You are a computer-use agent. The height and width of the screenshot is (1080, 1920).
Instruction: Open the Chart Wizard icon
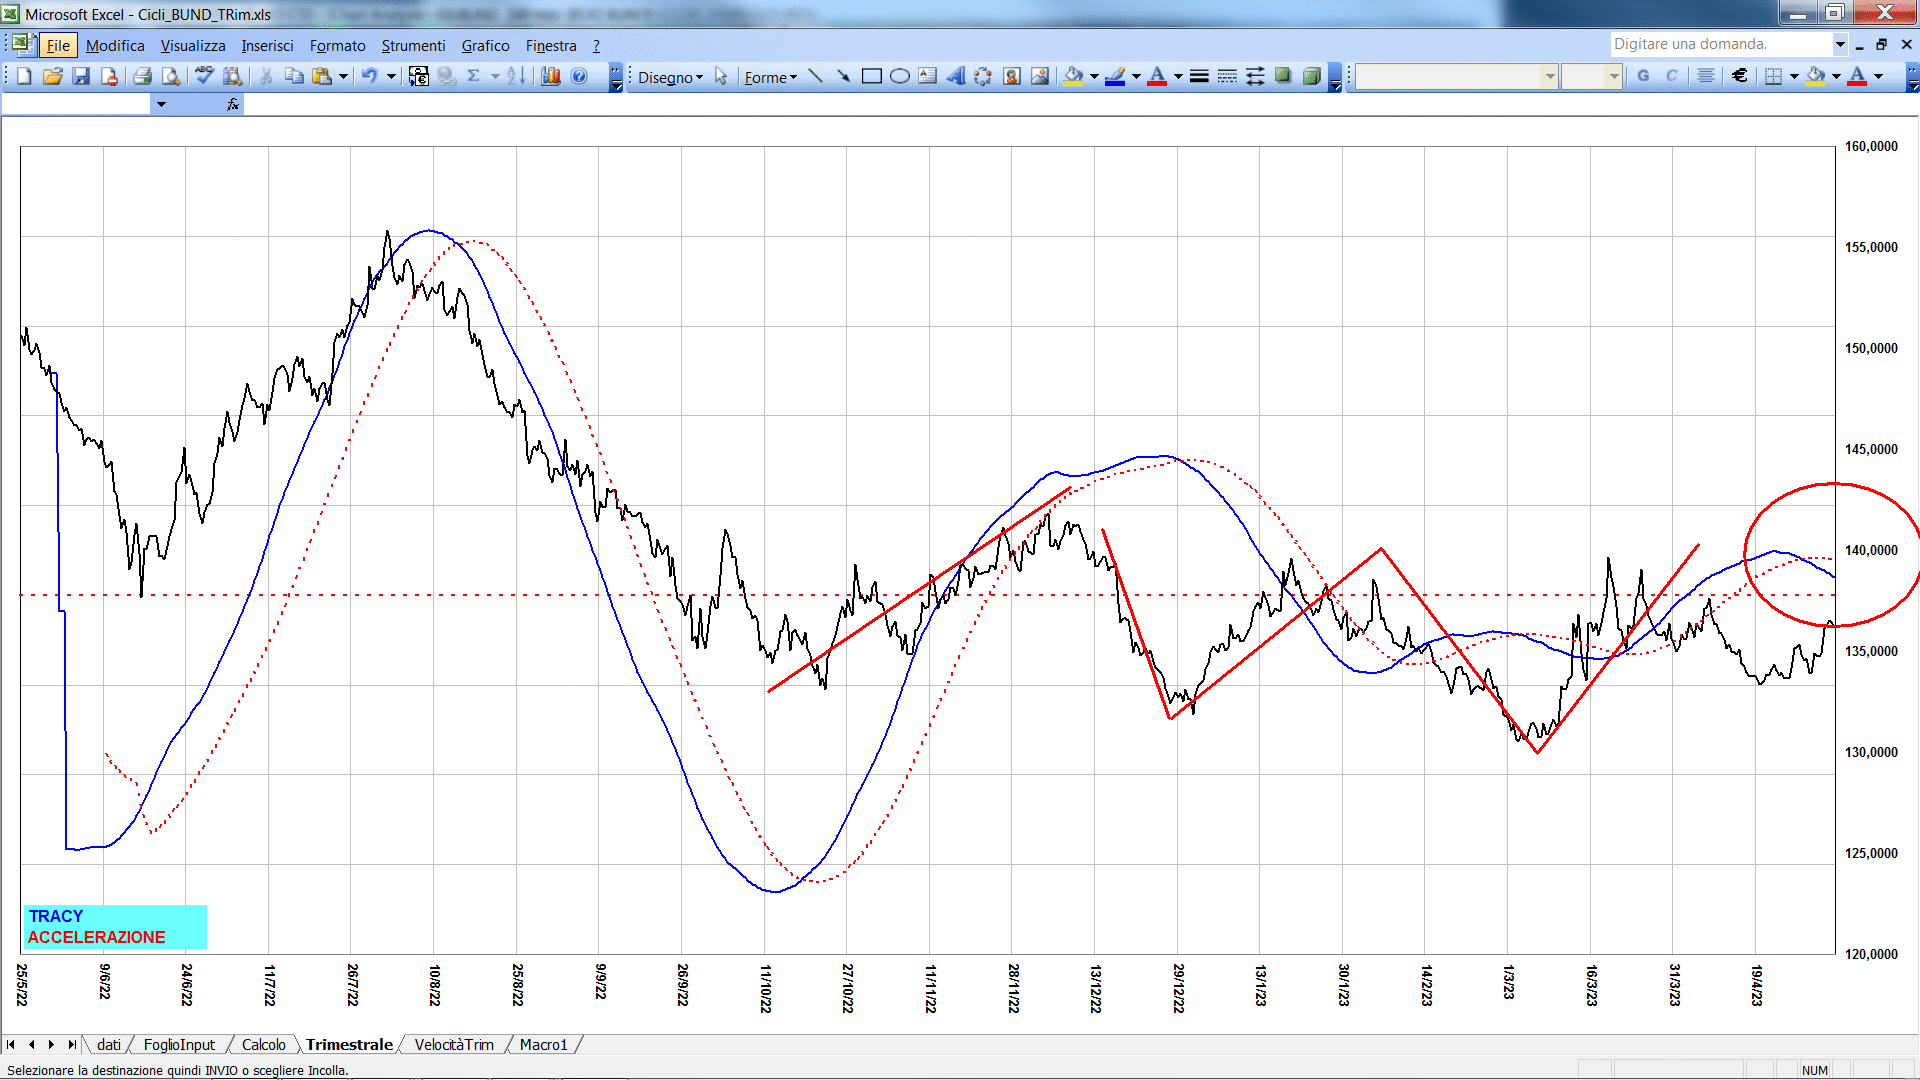click(x=551, y=76)
